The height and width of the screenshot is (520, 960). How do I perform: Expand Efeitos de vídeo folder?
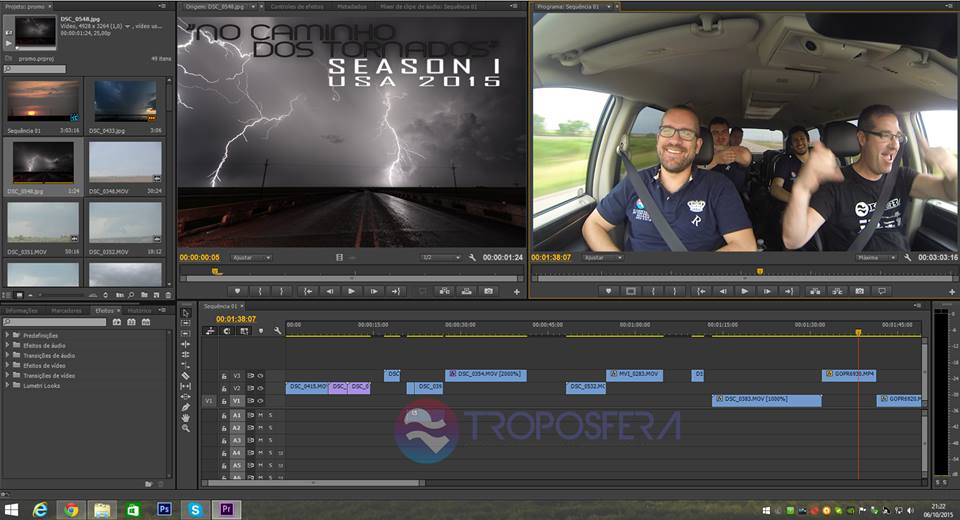point(7,366)
